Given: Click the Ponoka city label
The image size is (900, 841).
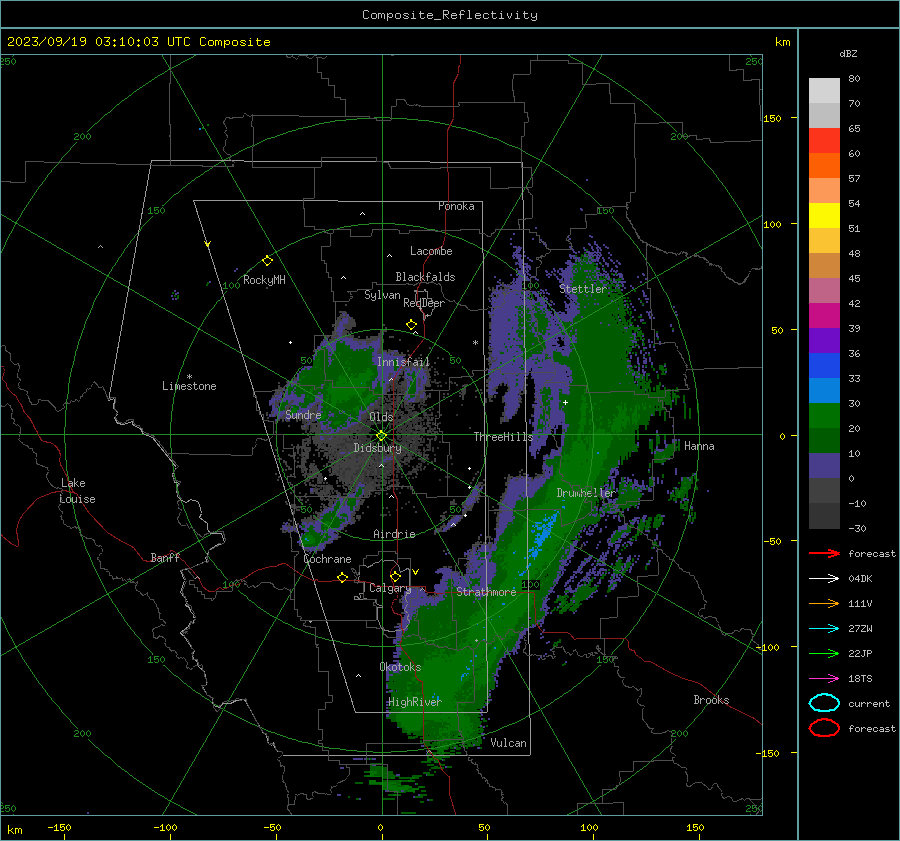Looking at the screenshot, I should click(456, 206).
